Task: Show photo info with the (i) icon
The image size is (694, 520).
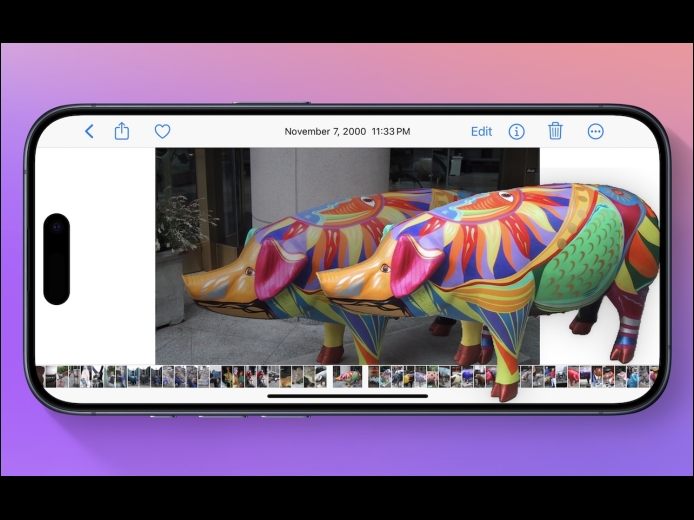Action: (x=517, y=131)
